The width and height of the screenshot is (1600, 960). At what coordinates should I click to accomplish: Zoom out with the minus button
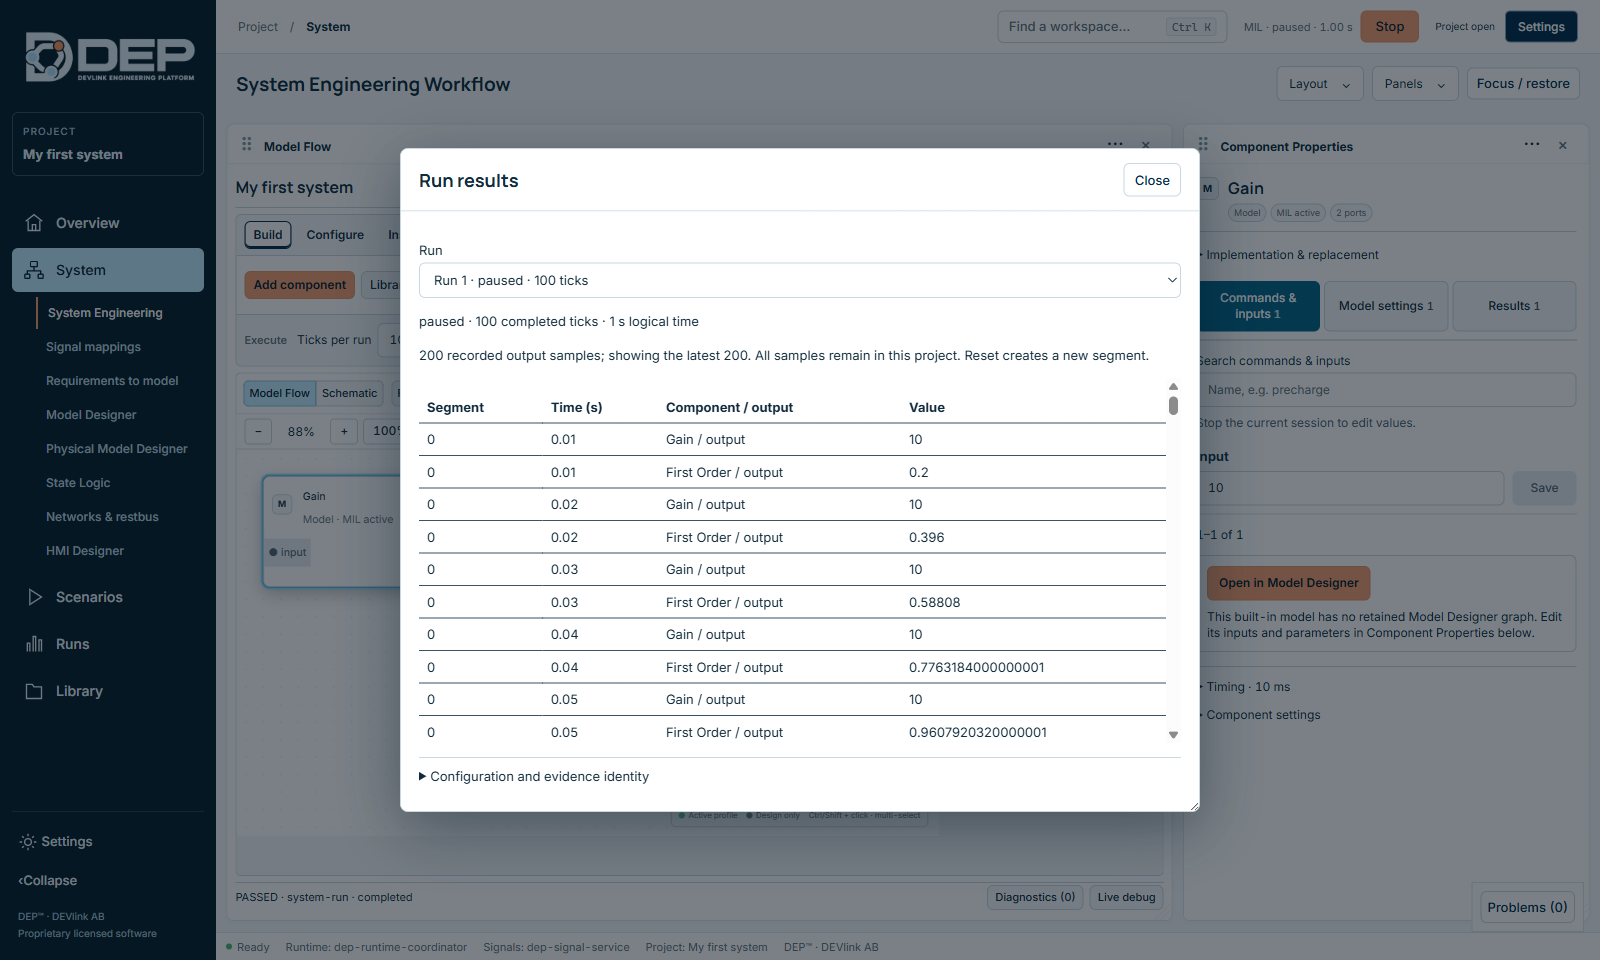click(x=258, y=431)
